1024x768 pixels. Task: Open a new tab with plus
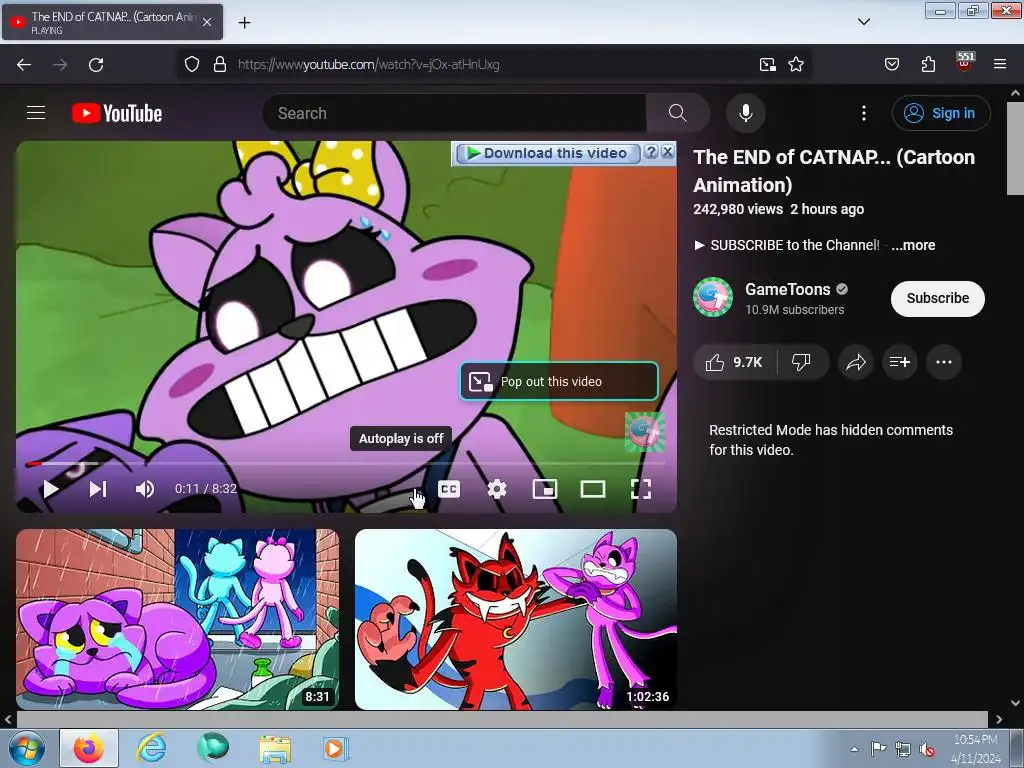pos(244,22)
